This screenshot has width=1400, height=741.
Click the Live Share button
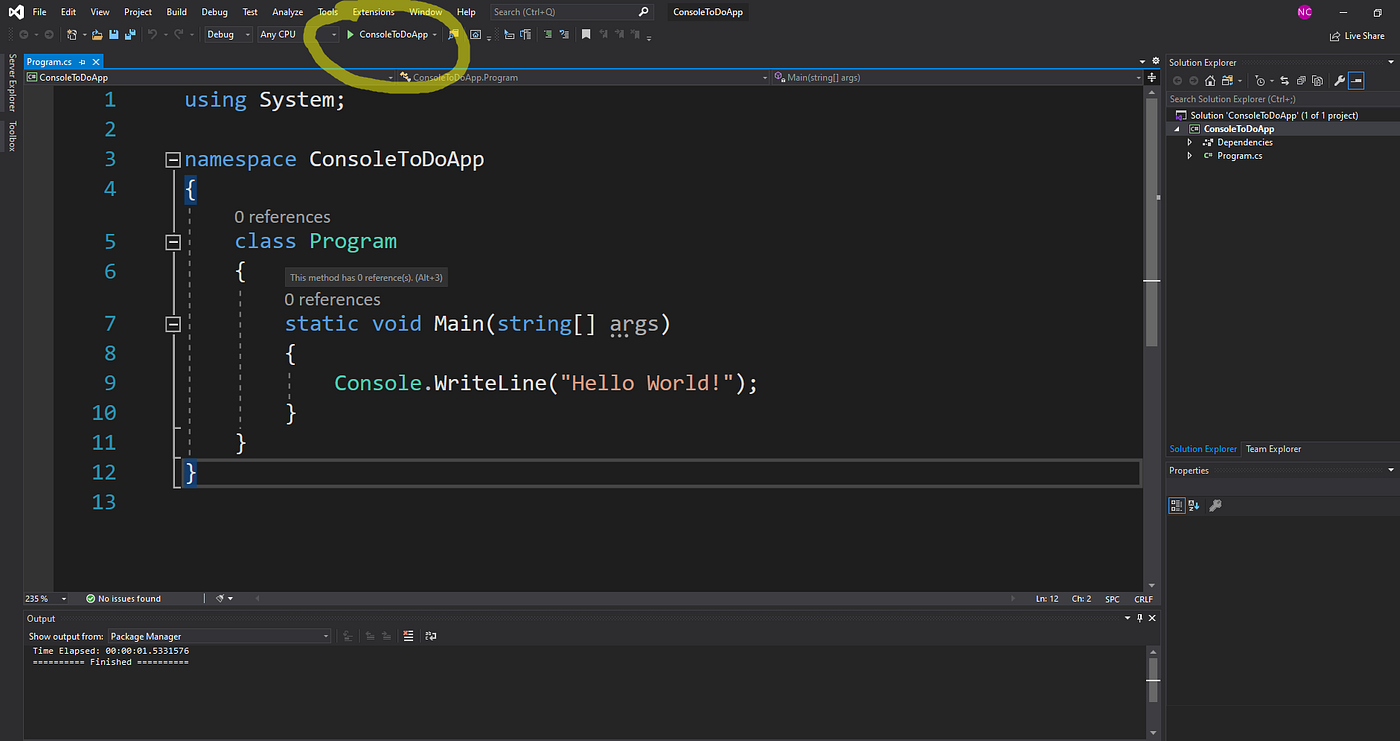tap(1356, 36)
